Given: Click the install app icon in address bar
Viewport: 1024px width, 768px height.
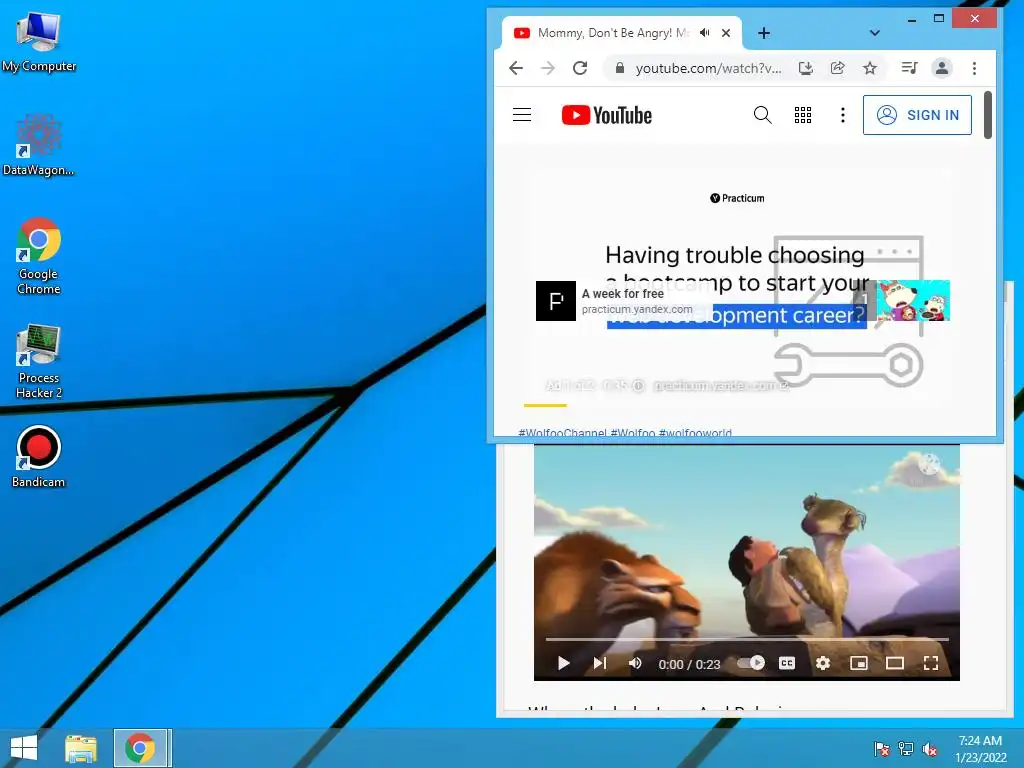Looking at the screenshot, I should [x=806, y=68].
